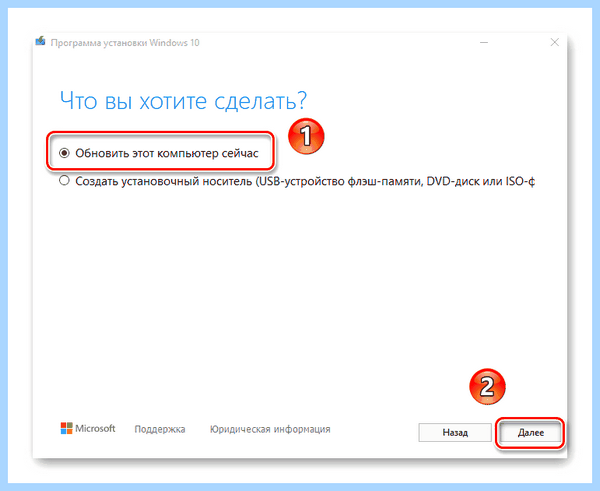
Task: Minimize the Windows 10 setup window
Action: pyautogui.click(x=484, y=42)
